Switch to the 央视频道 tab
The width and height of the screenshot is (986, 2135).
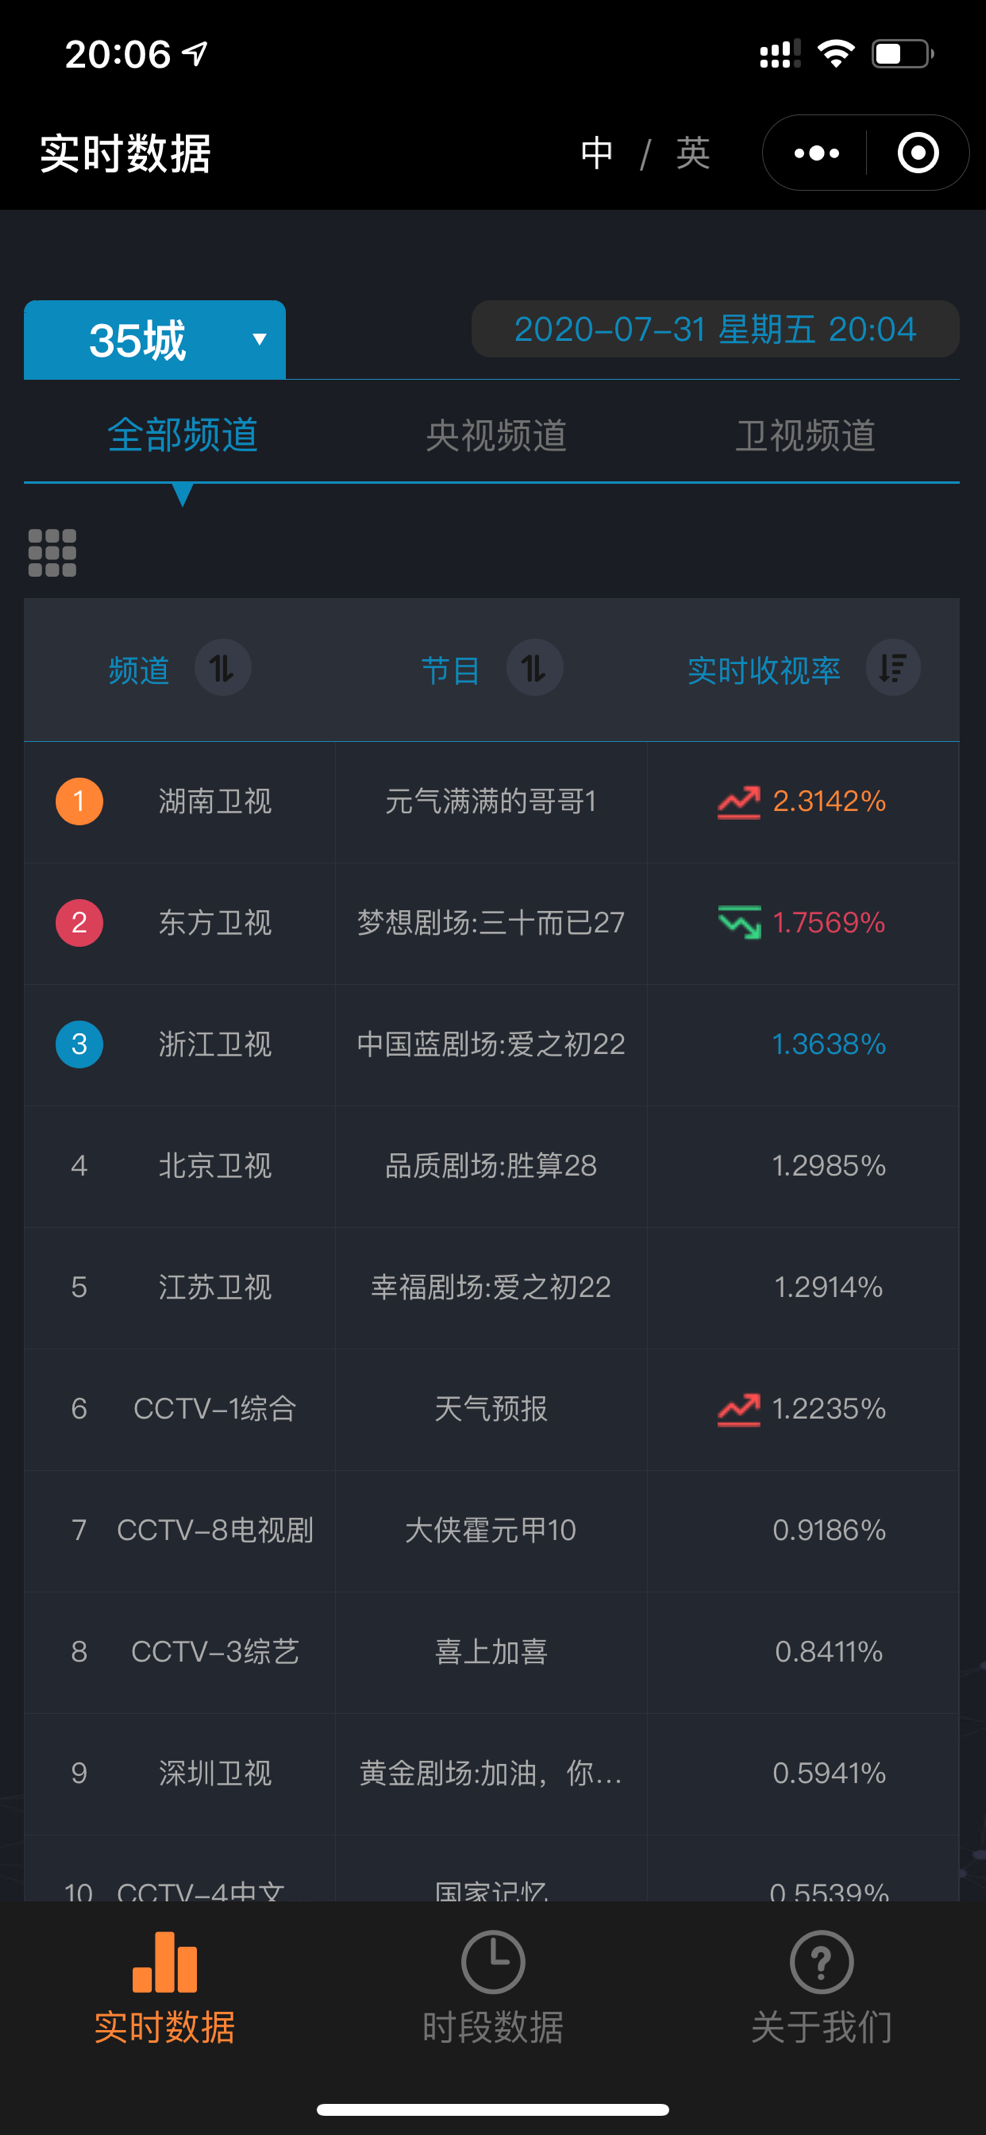pos(496,436)
